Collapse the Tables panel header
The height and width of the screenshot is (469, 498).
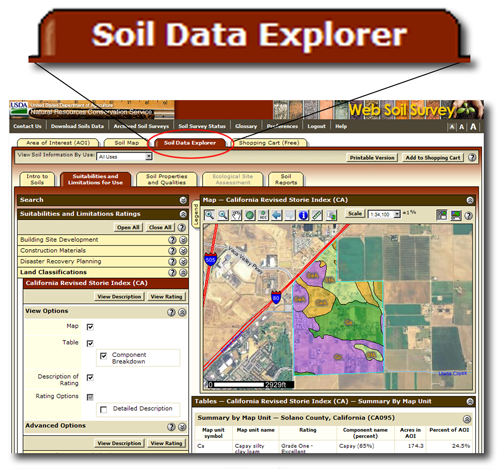[470, 402]
